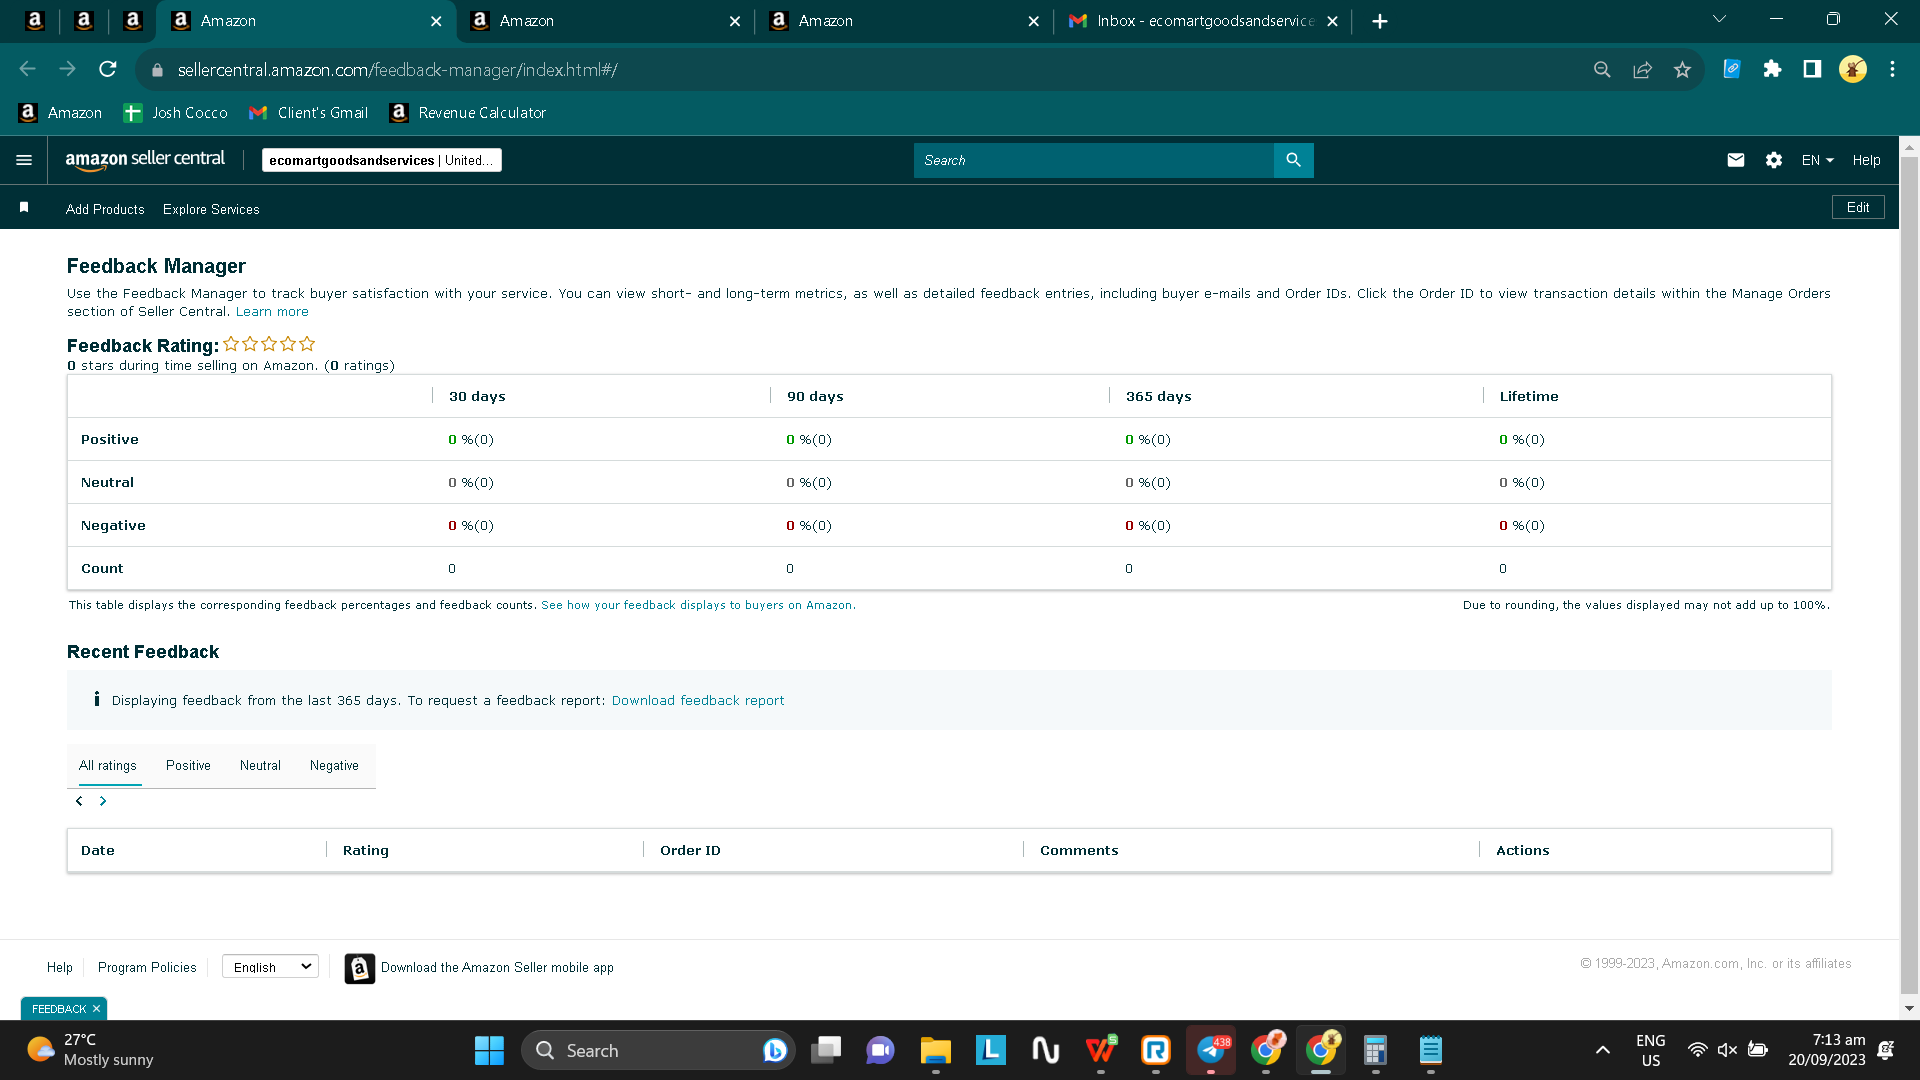Open File Explorer from the taskbar
This screenshot has height=1080, width=1920.
936,1050
